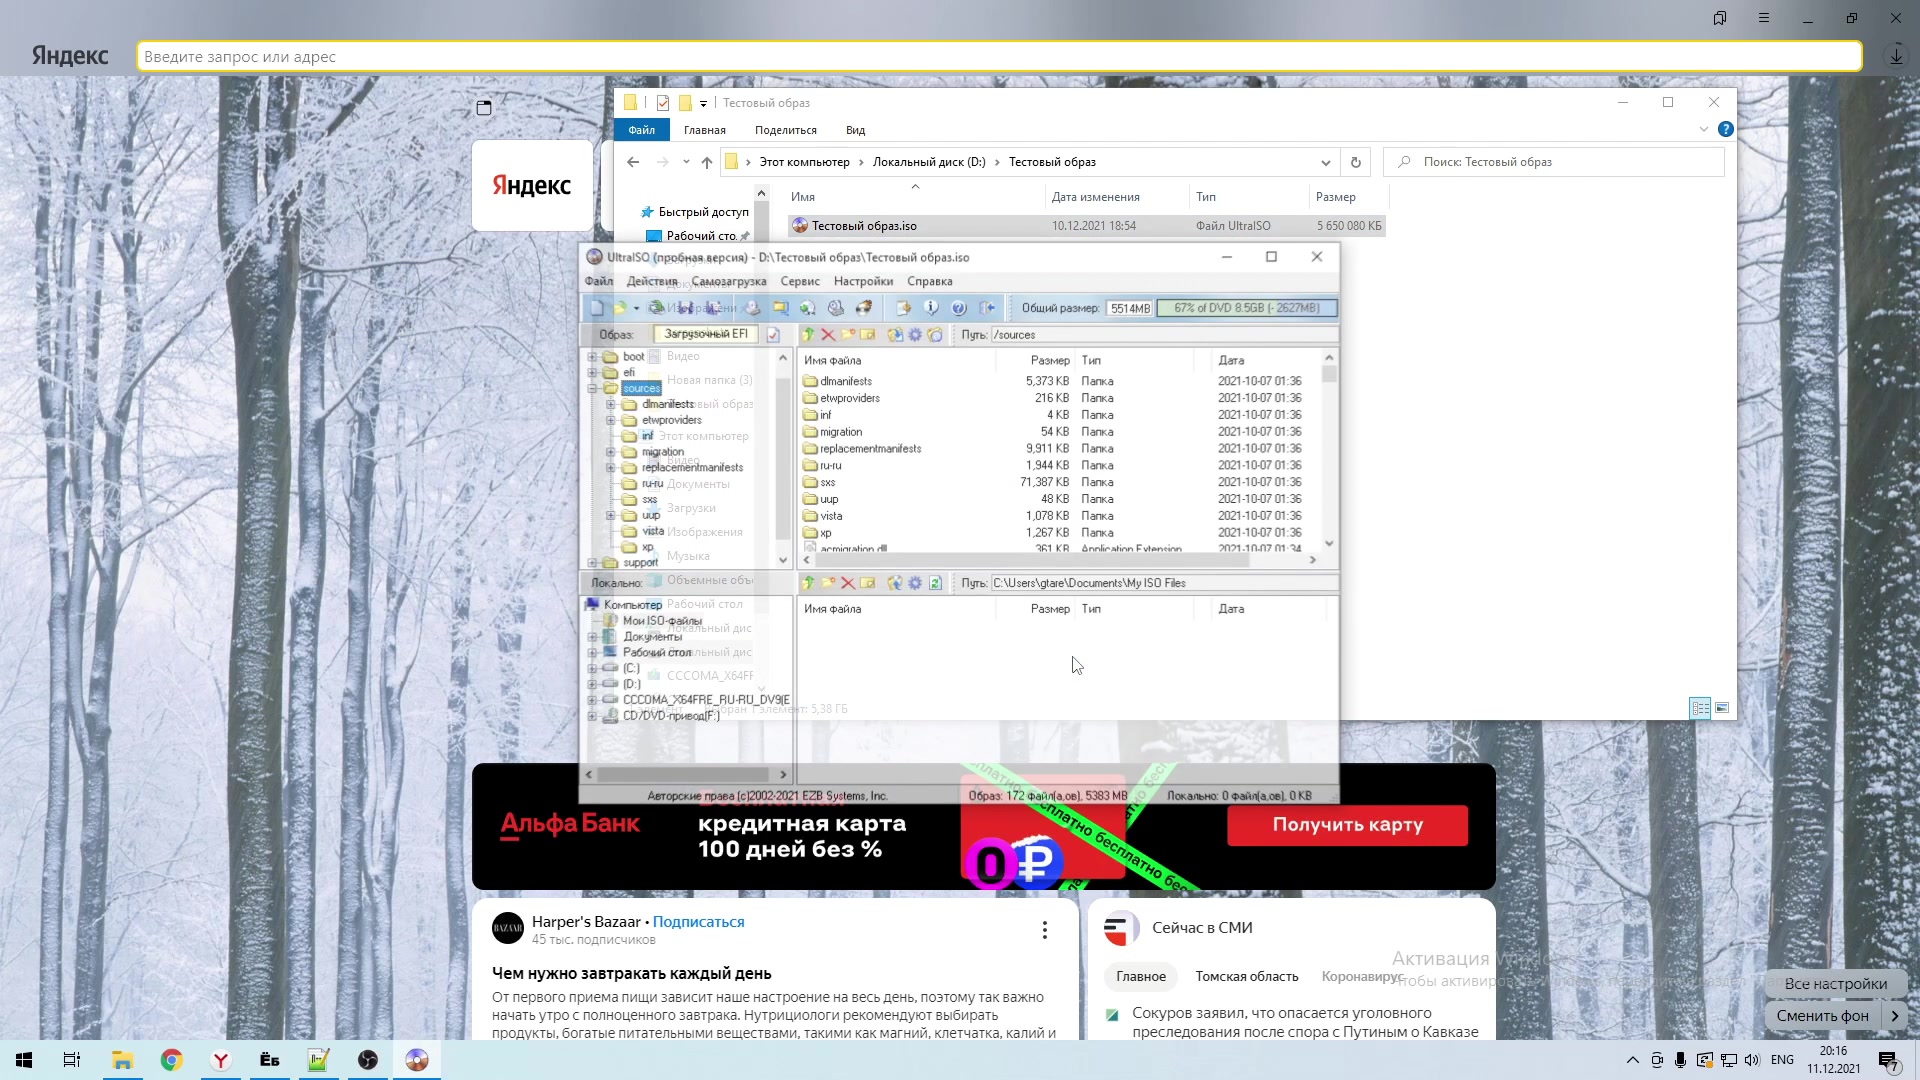
Task: Open the Настройки menu in UltraISO
Action: click(864, 281)
